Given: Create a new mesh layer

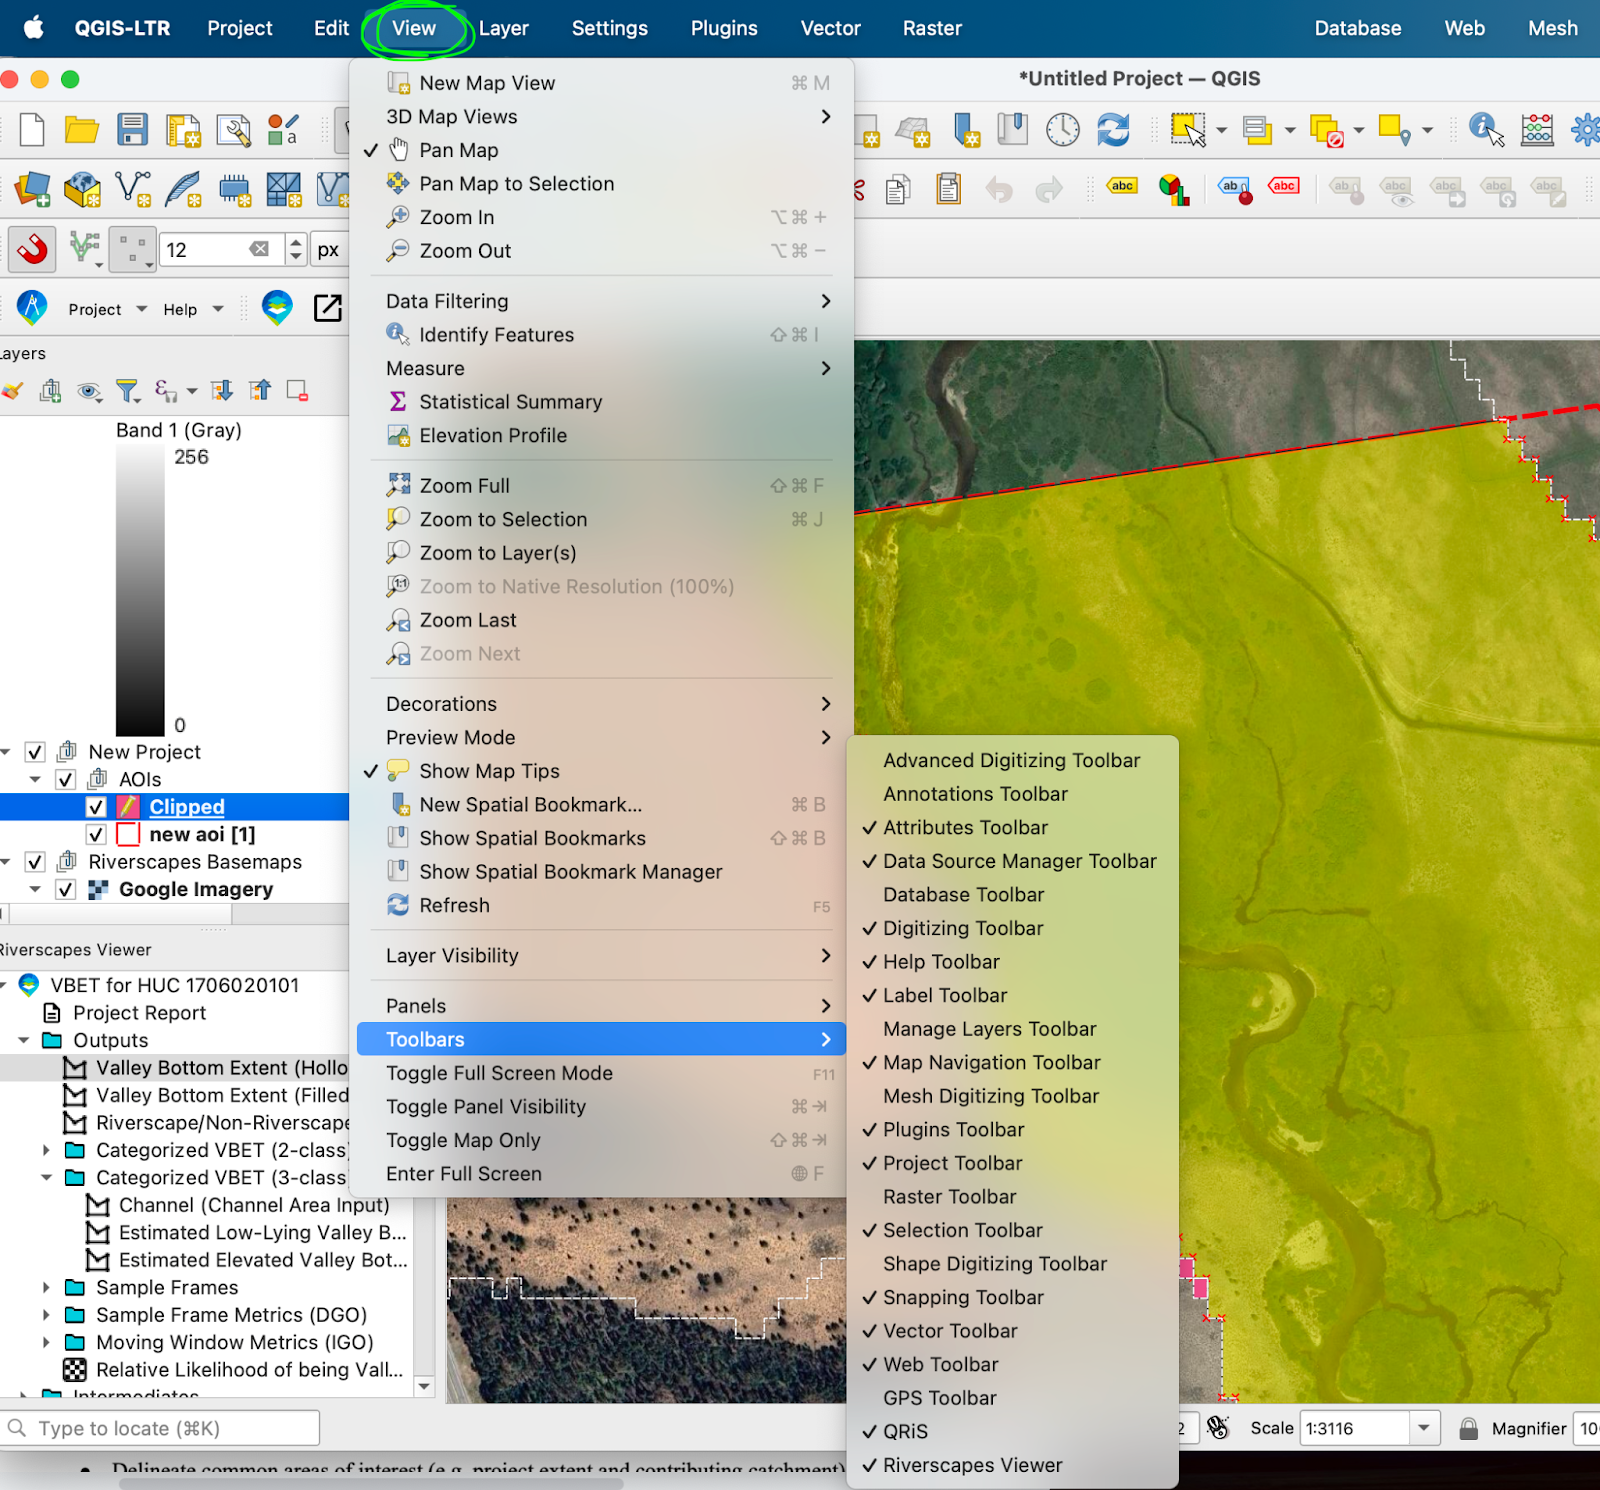Looking at the screenshot, I should [284, 188].
